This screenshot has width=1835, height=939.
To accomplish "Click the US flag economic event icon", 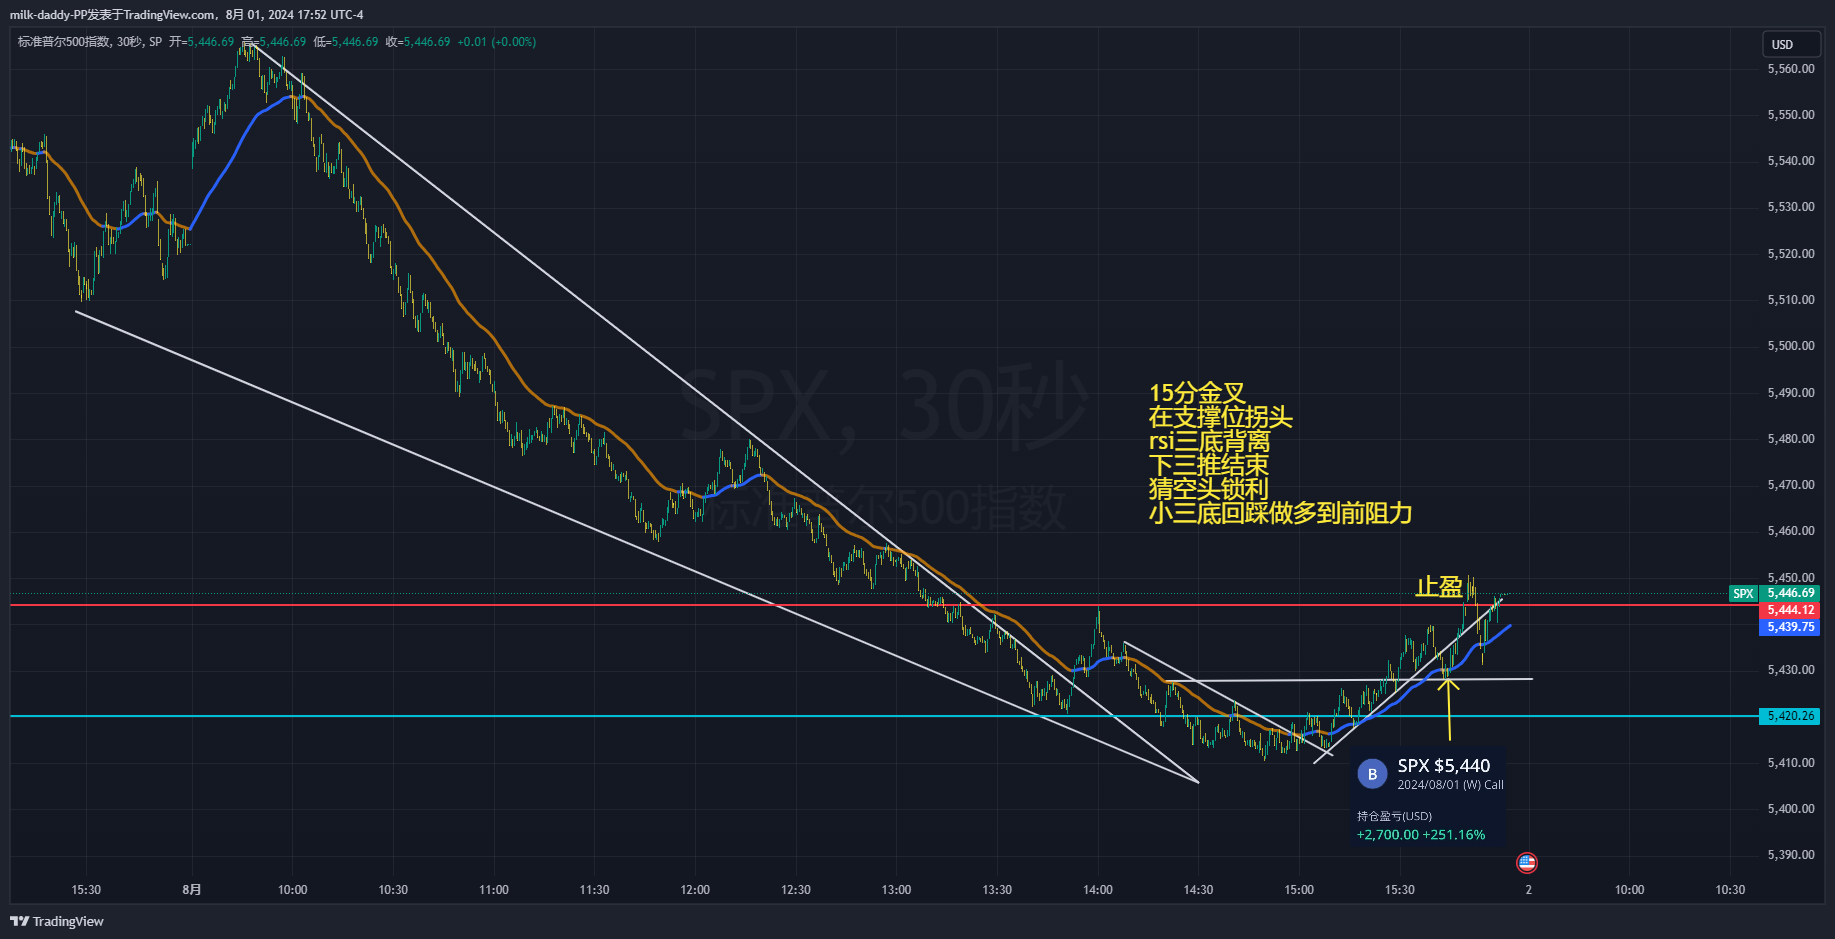I will [x=1526, y=862].
